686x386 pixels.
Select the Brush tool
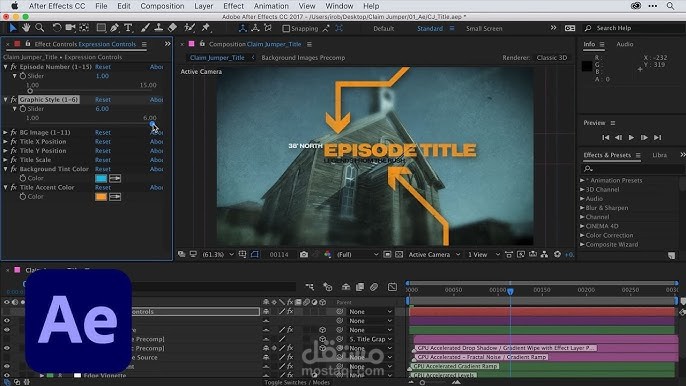coord(145,28)
